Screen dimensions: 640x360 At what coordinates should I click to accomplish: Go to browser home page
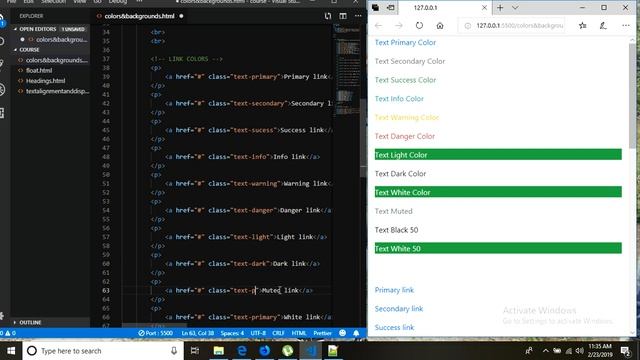(x=440, y=25)
